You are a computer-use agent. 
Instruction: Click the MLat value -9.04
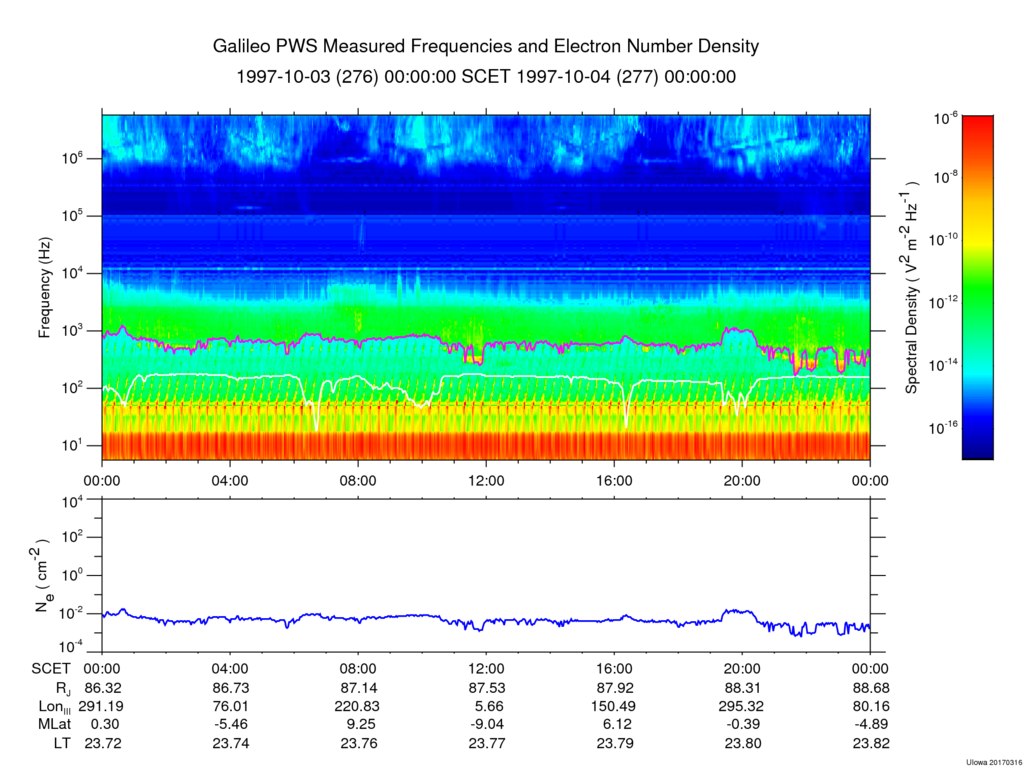487,725
